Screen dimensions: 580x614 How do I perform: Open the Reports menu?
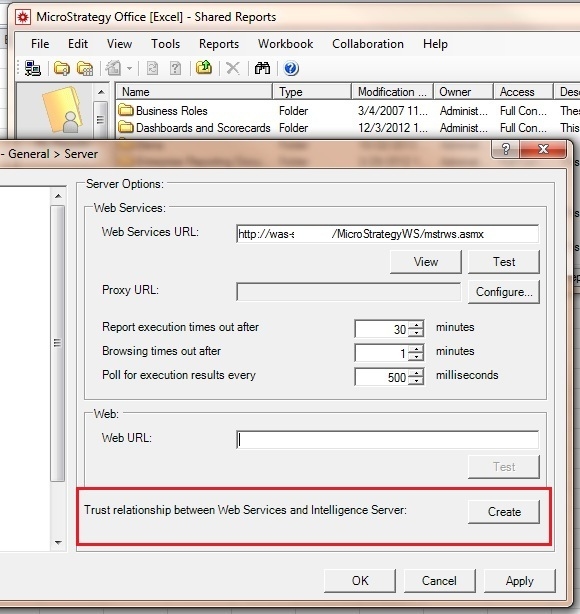click(x=219, y=44)
